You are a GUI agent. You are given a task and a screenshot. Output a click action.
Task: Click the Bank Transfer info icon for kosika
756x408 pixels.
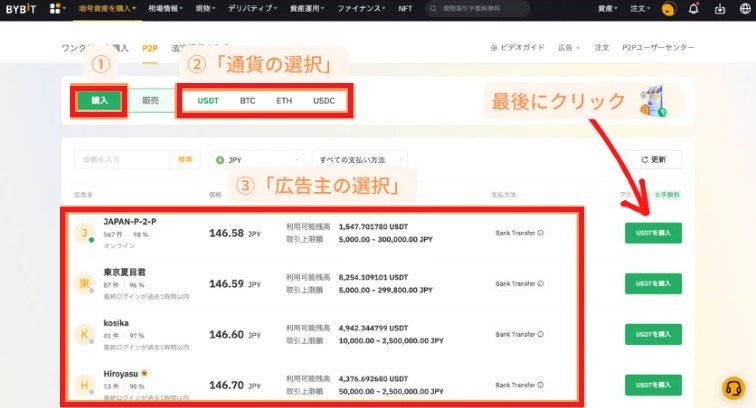pos(540,334)
